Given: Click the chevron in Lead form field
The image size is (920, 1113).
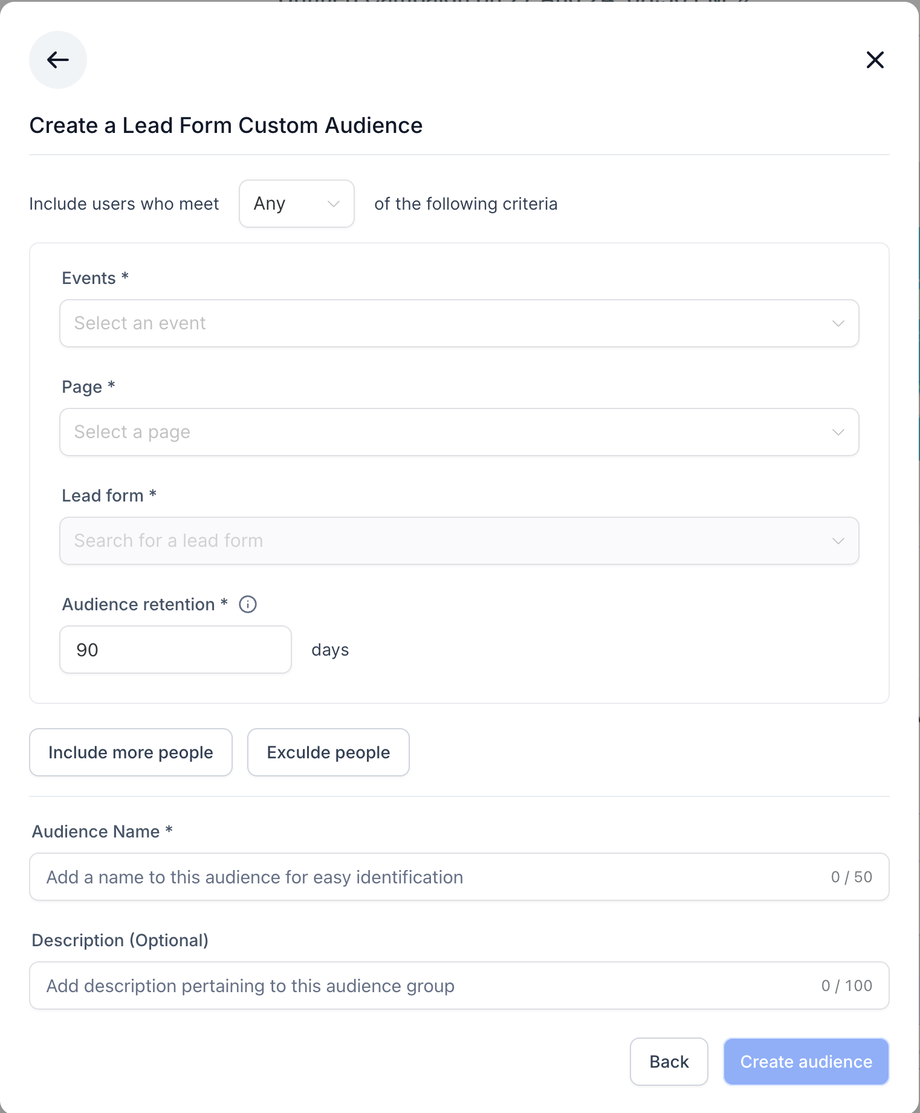Looking at the screenshot, I should [x=838, y=541].
